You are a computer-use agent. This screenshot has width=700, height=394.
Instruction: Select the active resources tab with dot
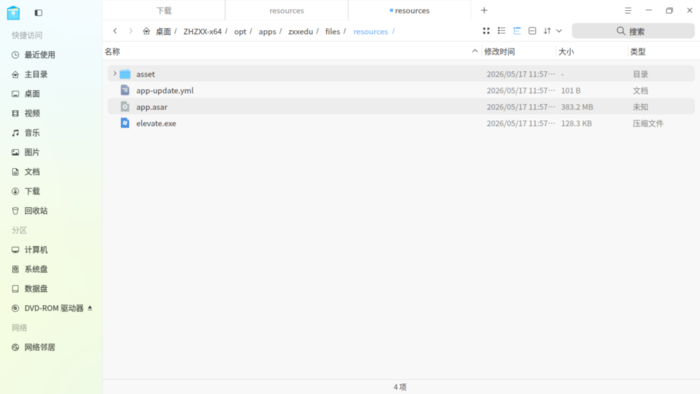click(409, 10)
